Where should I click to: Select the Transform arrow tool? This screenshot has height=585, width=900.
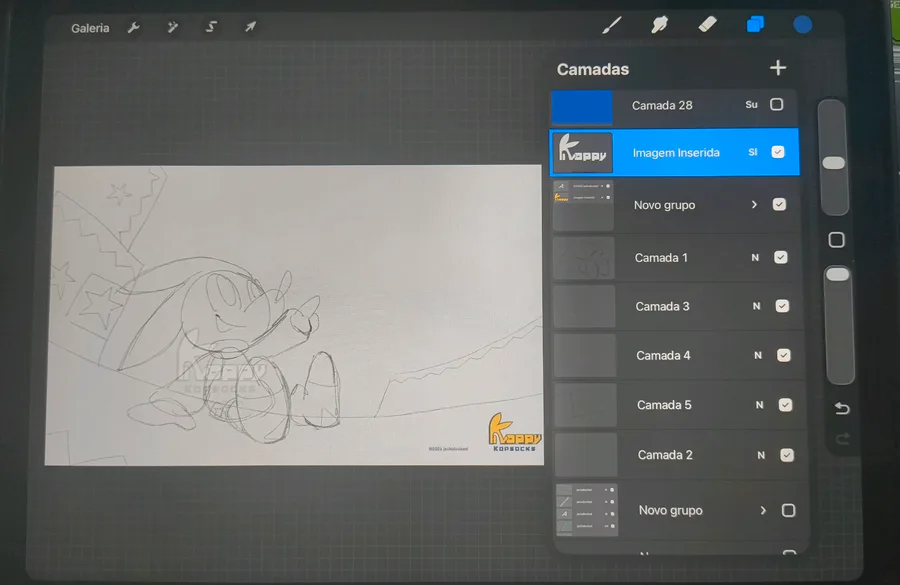(250, 26)
